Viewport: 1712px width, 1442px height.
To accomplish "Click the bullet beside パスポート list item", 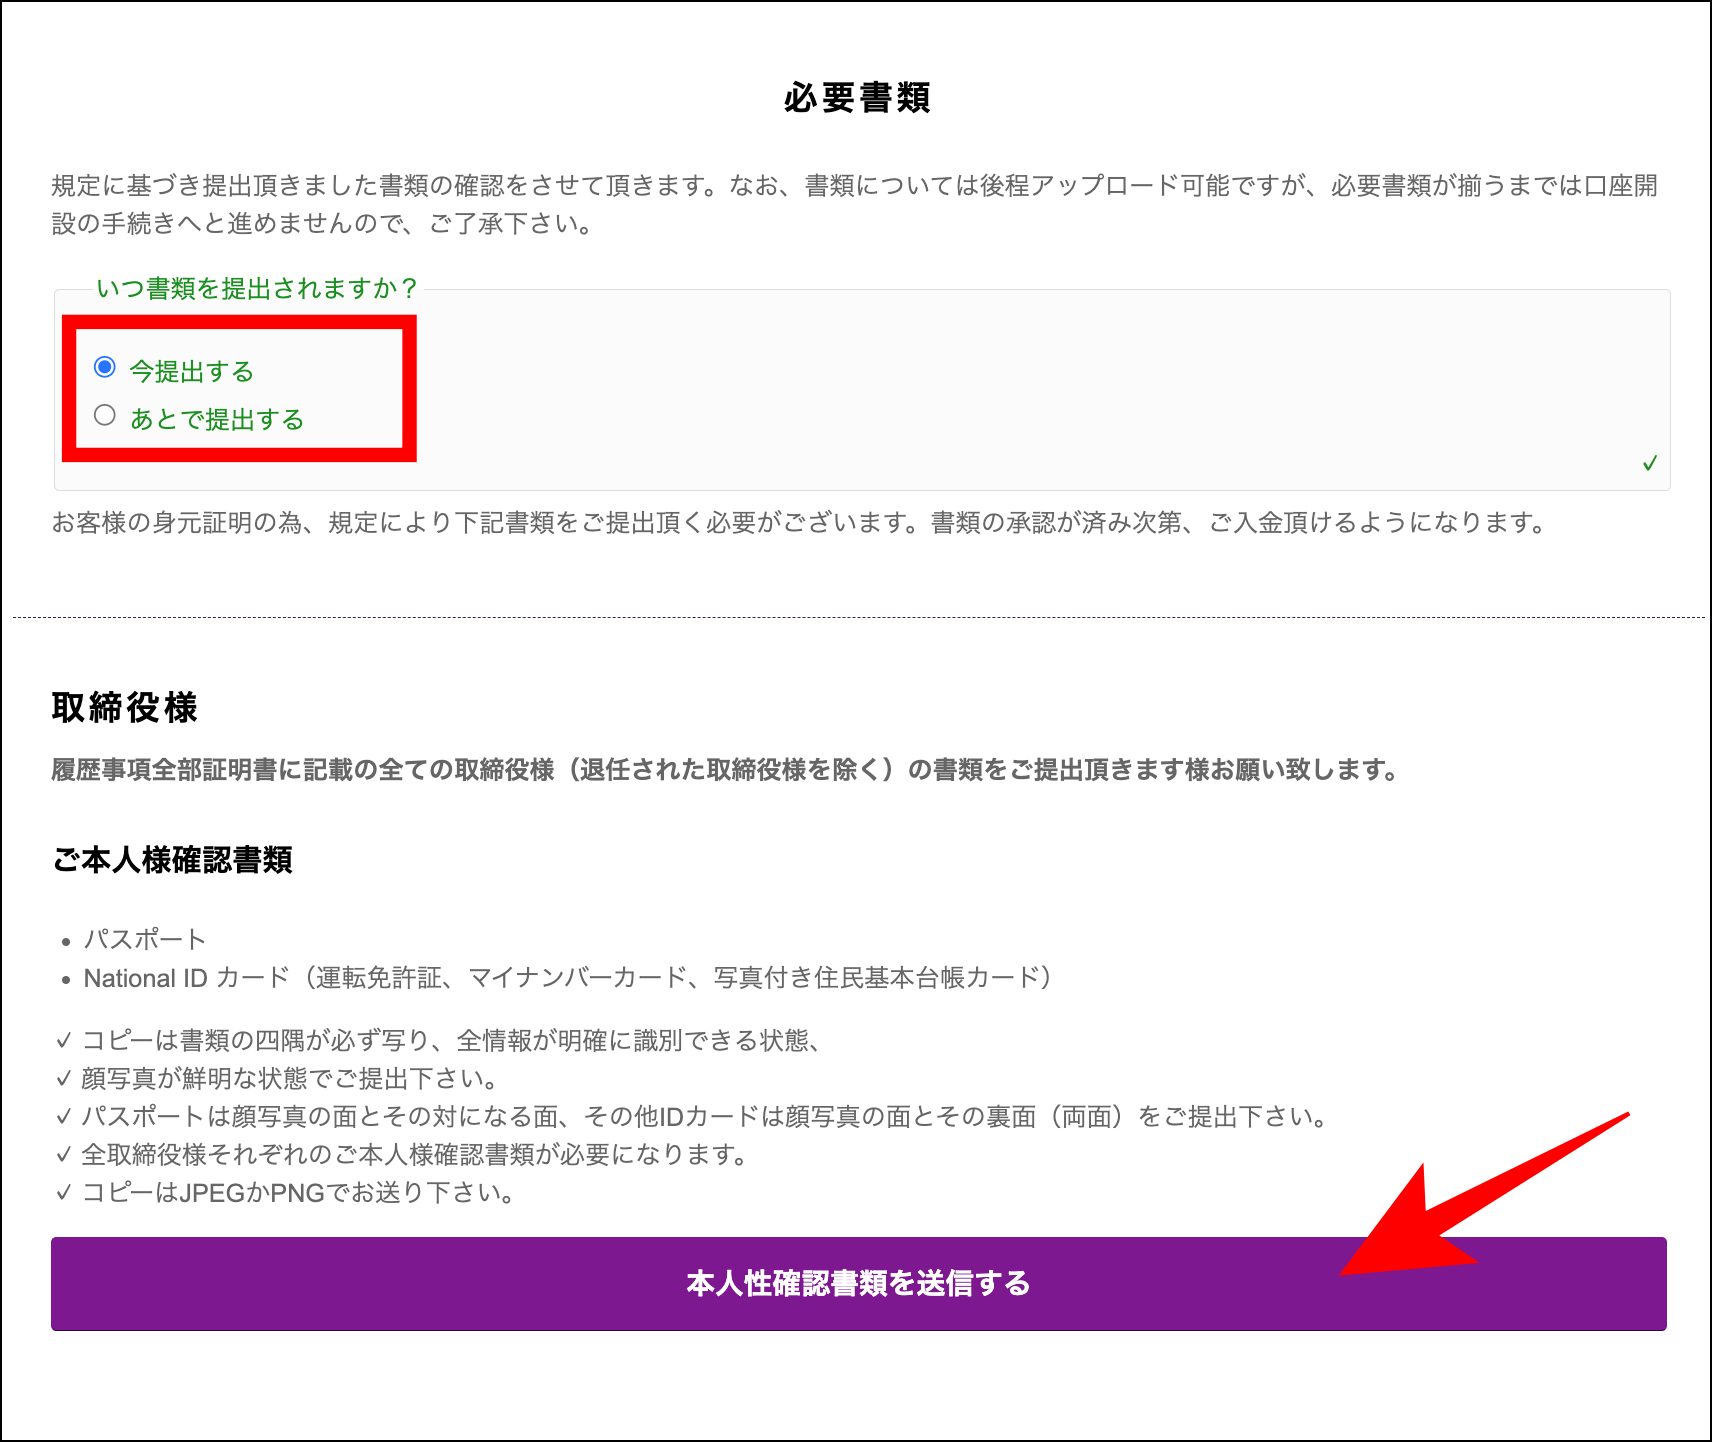I will pyautogui.click(x=68, y=940).
